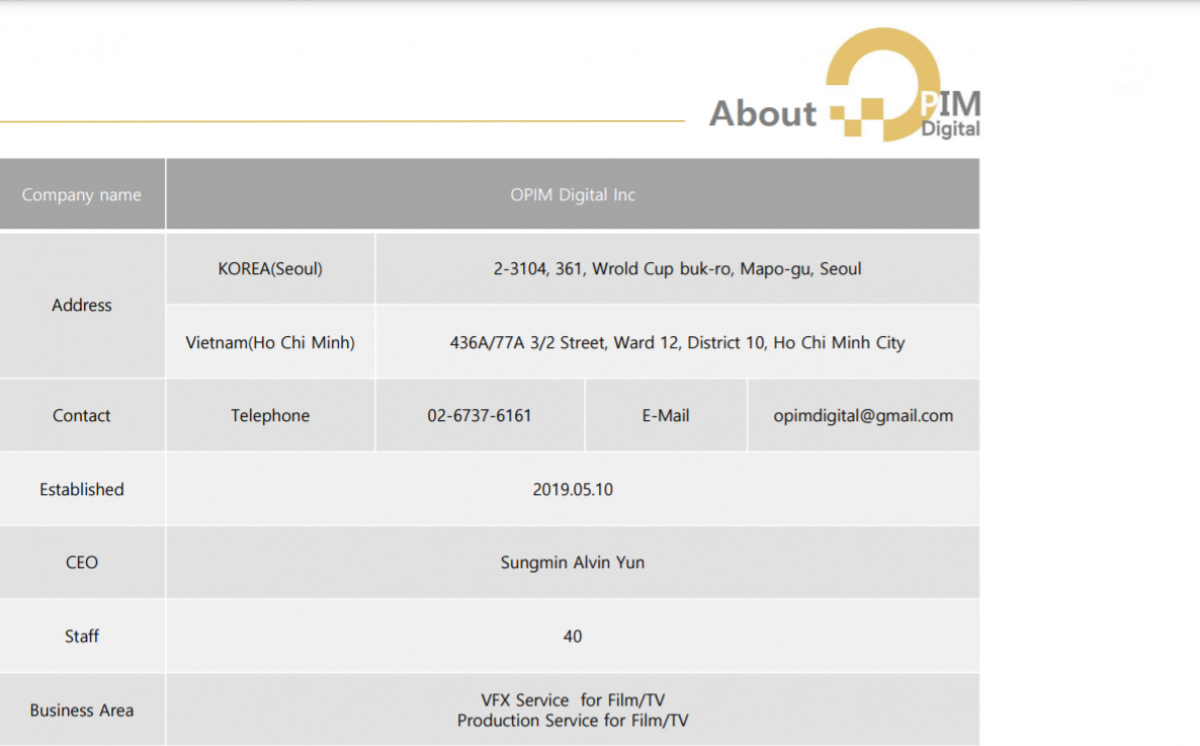Click the 'Established' row label
Screen dimensions: 1200x746
pyautogui.click(x=82, y=489)
